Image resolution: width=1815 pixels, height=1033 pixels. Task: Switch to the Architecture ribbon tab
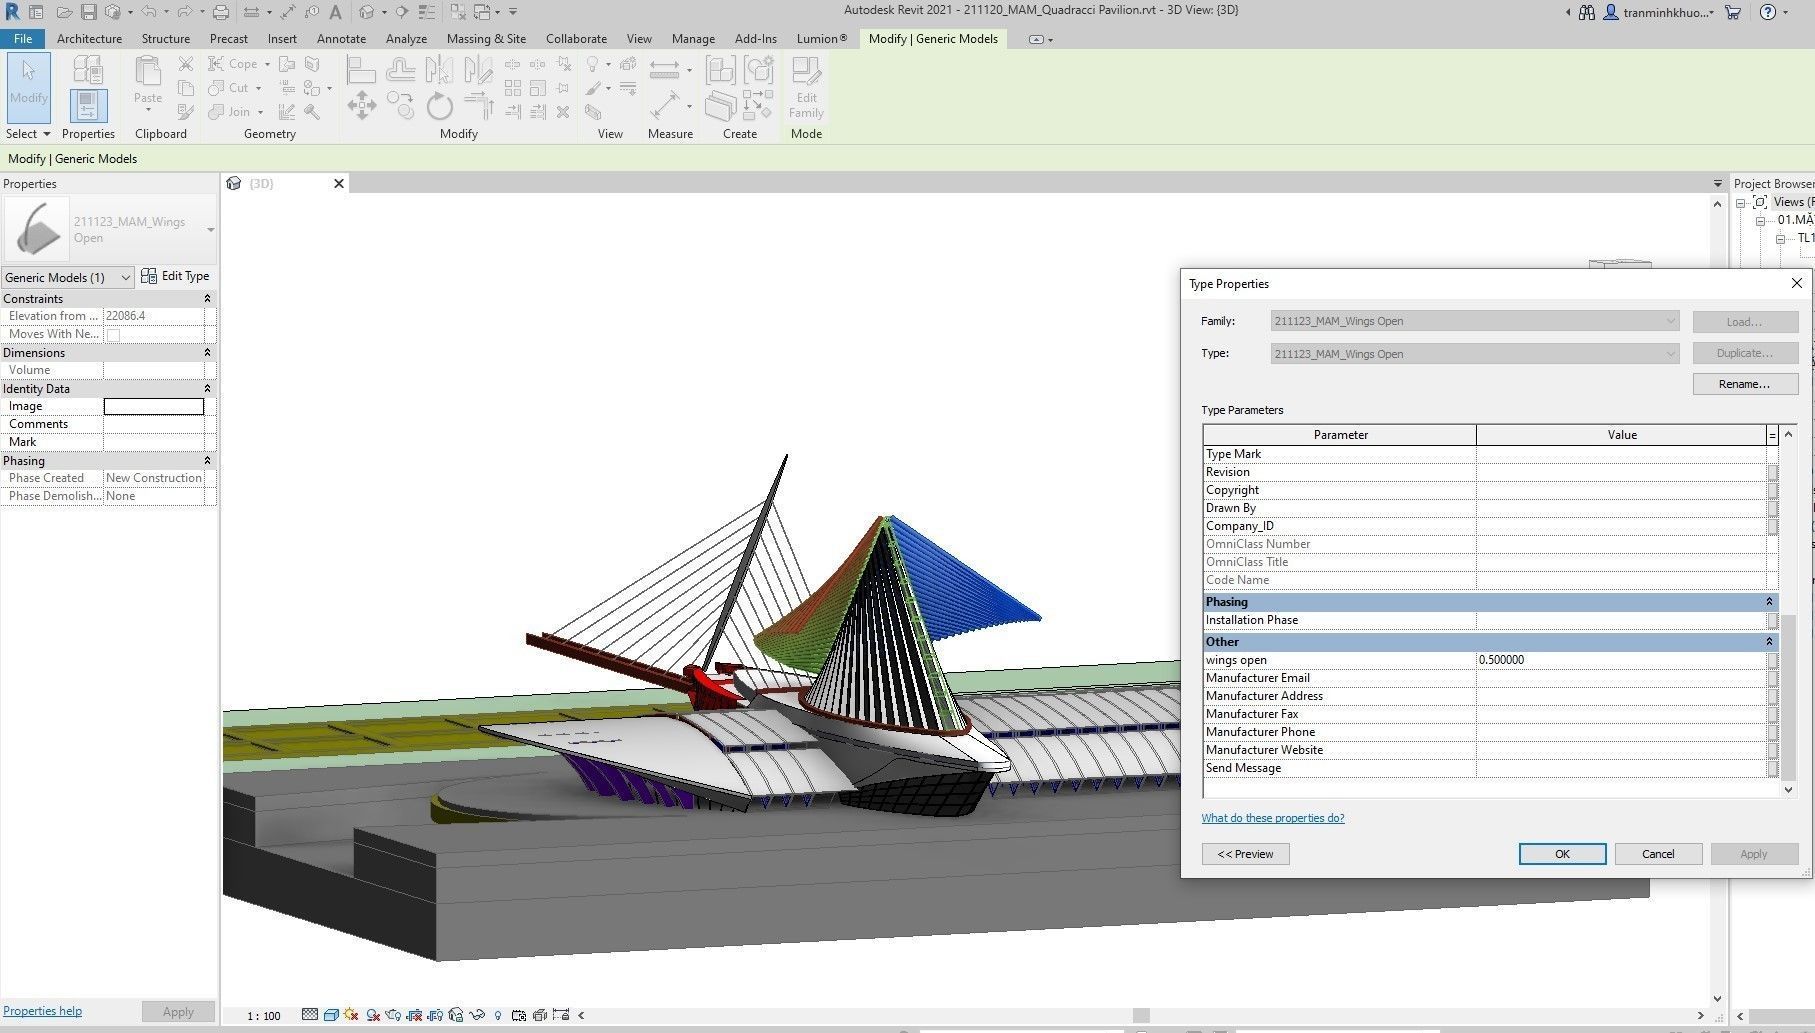tap(89, 39)
